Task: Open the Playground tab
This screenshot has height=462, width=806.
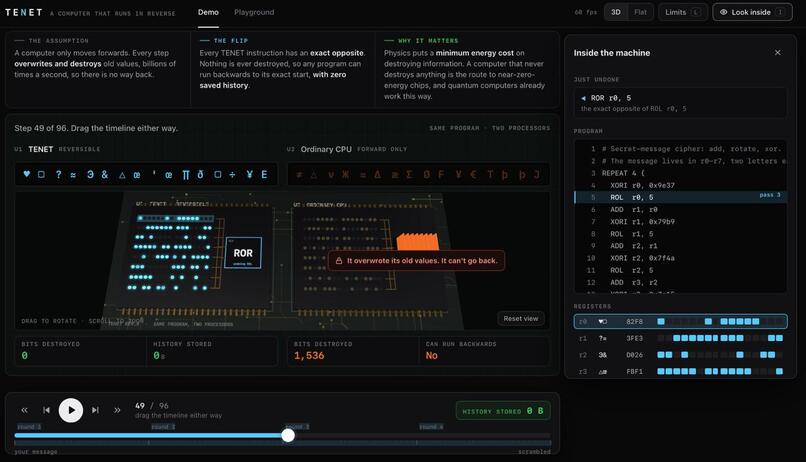Action: coord(254,12)
